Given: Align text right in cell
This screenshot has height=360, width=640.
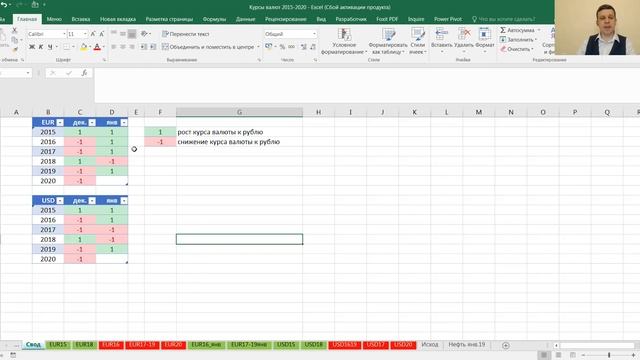Looking at the screenshot, I should [x=132, y=47].
